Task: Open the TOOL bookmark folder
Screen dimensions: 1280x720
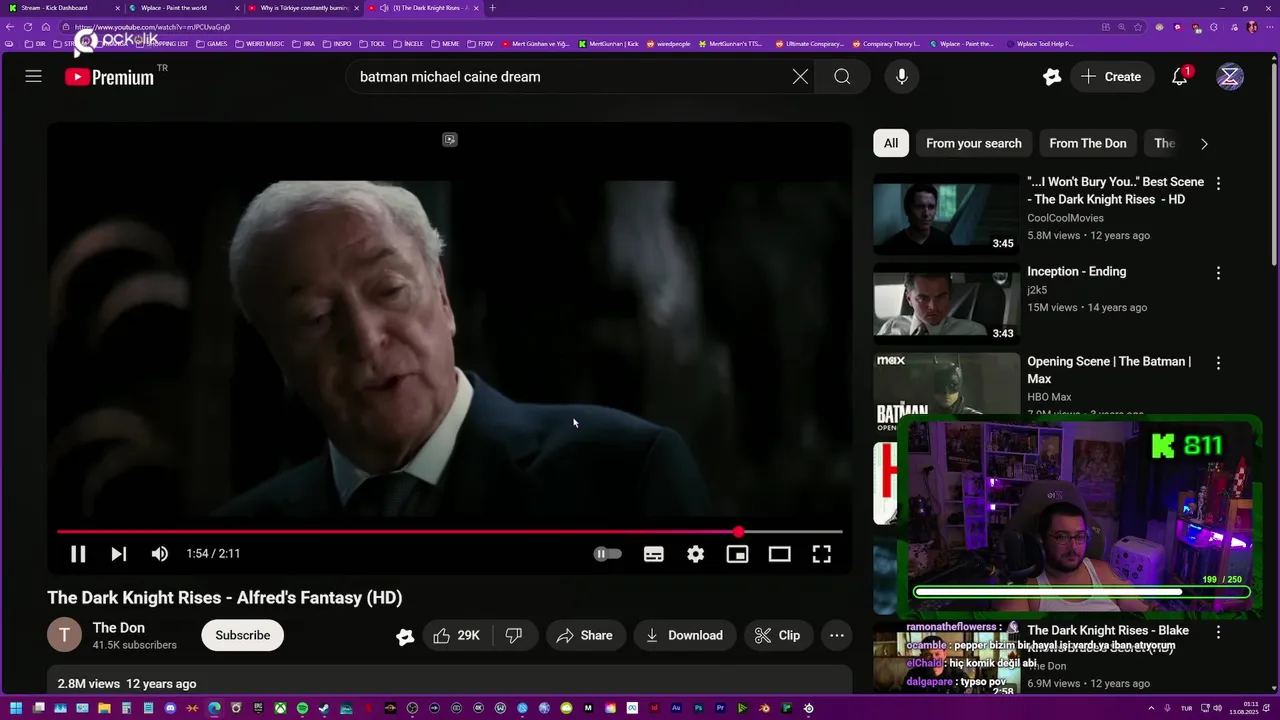Action: click(x=372, y=44)
